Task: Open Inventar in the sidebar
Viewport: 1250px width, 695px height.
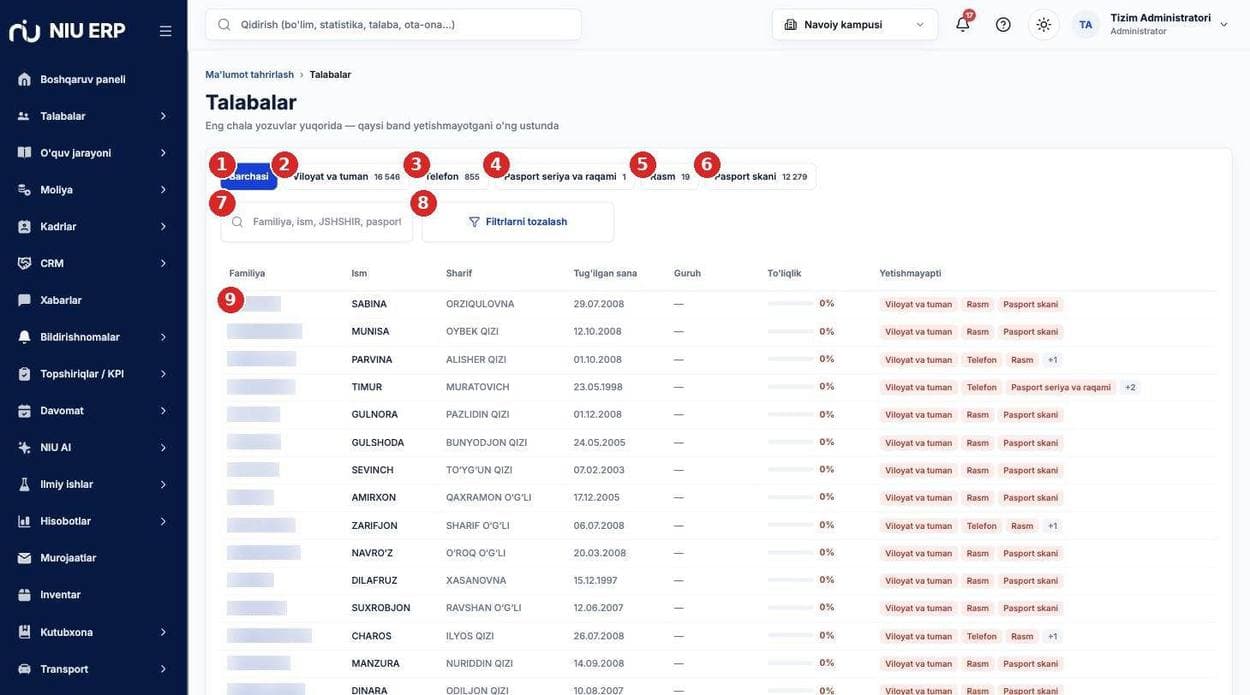Action: point(60,595)
